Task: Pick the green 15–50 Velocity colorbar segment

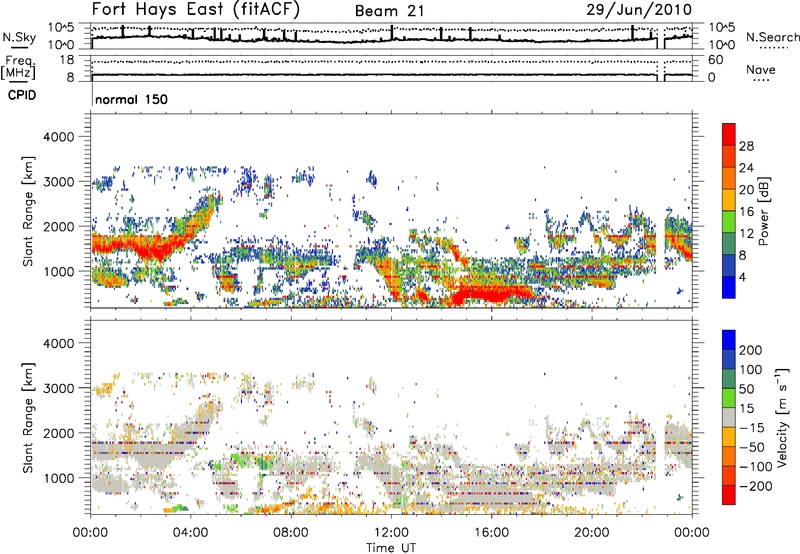Action: (x=729, y=398)
